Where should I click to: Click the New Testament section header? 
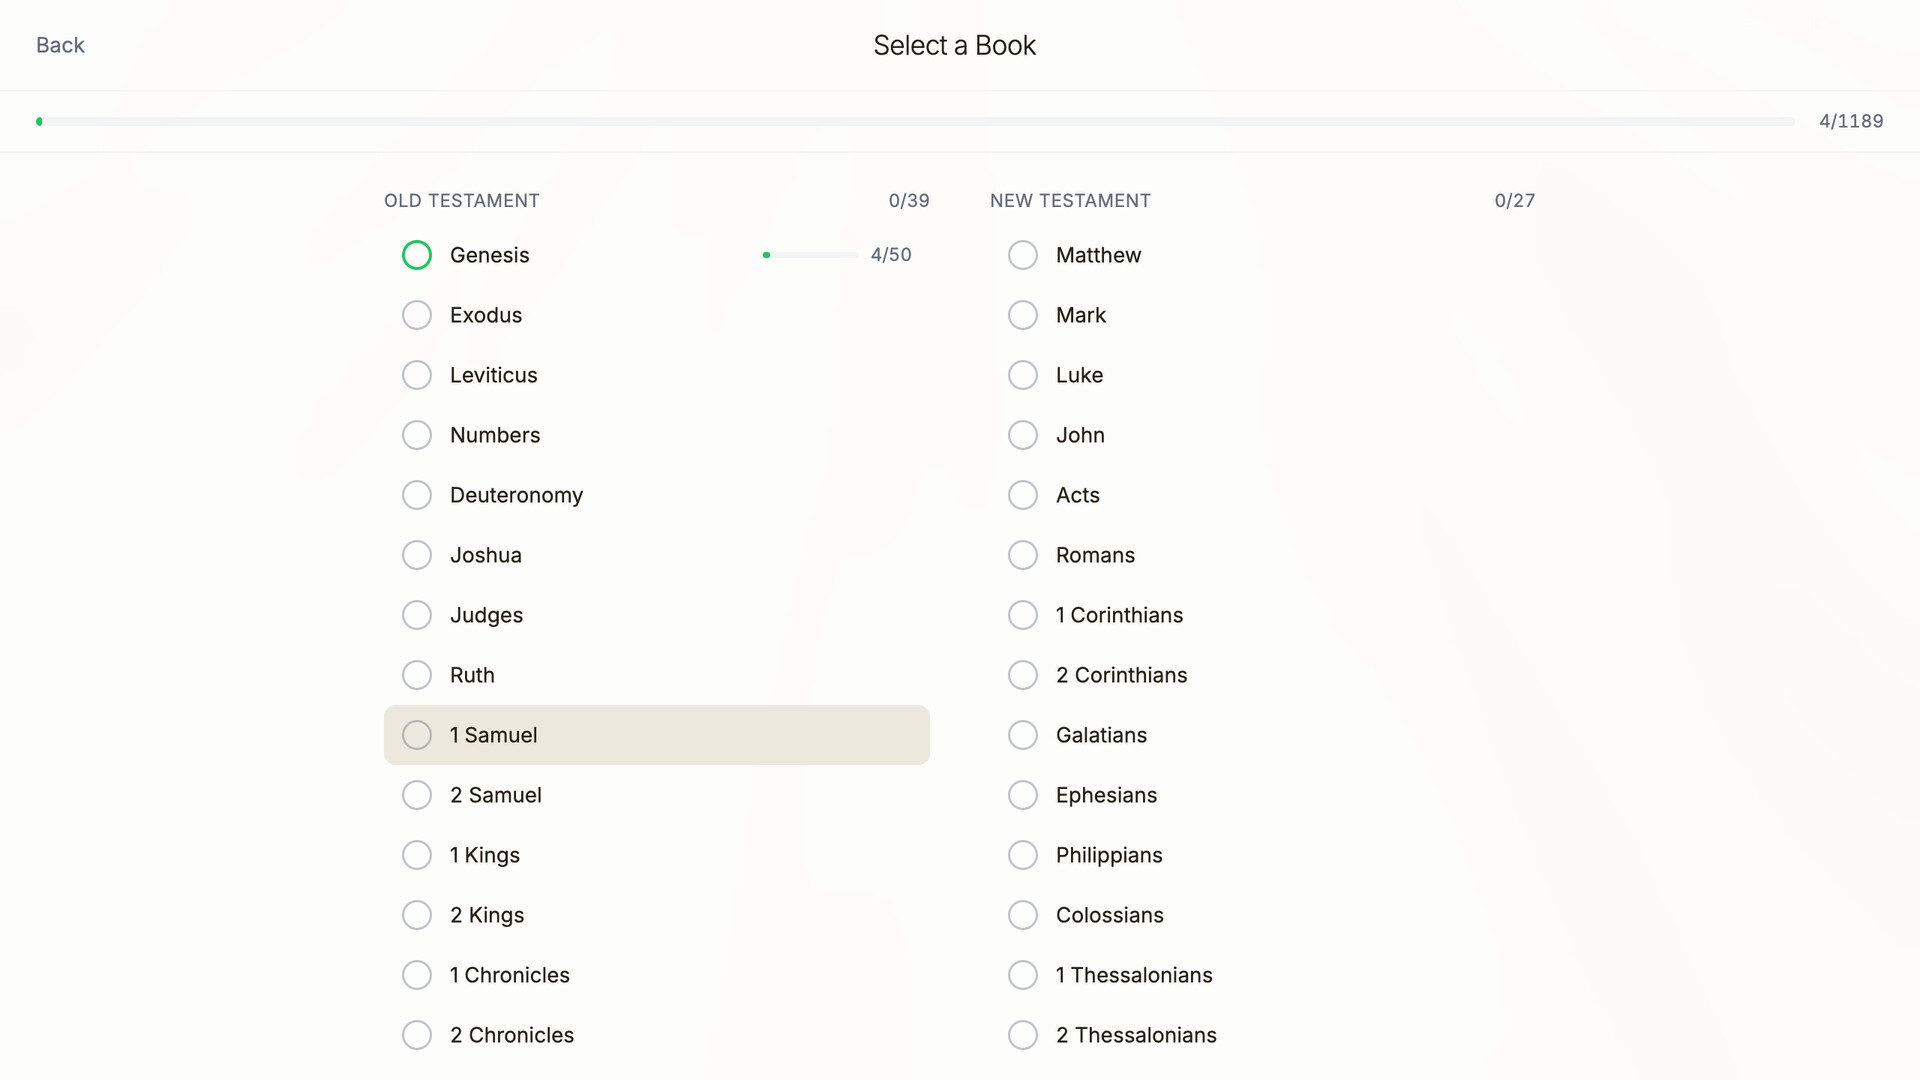[x=1070, y=200]
